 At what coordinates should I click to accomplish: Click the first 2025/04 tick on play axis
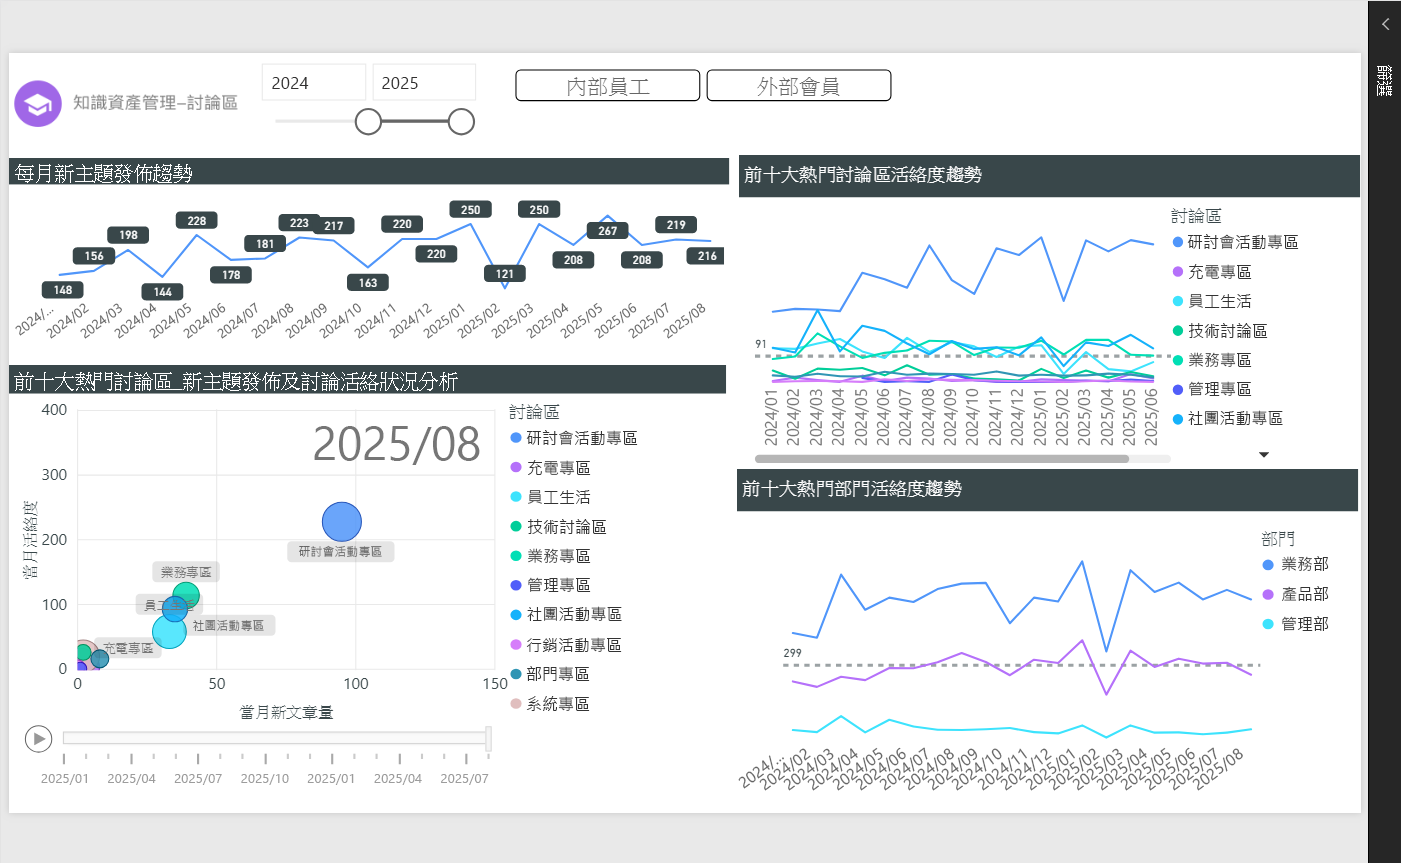(x=131, y=778)
